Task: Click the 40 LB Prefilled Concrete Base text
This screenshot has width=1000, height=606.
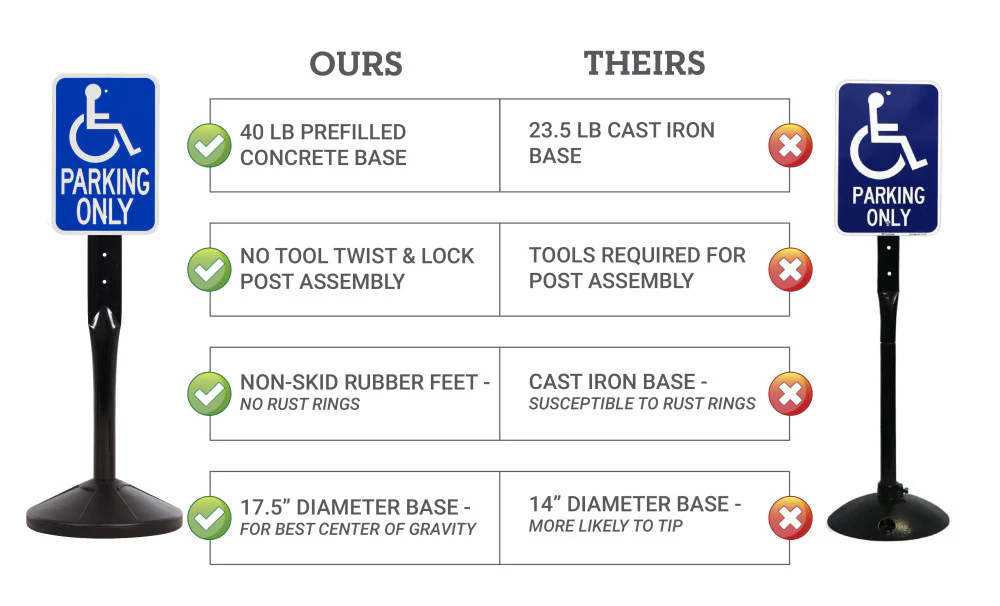Action: coord(323,145)
